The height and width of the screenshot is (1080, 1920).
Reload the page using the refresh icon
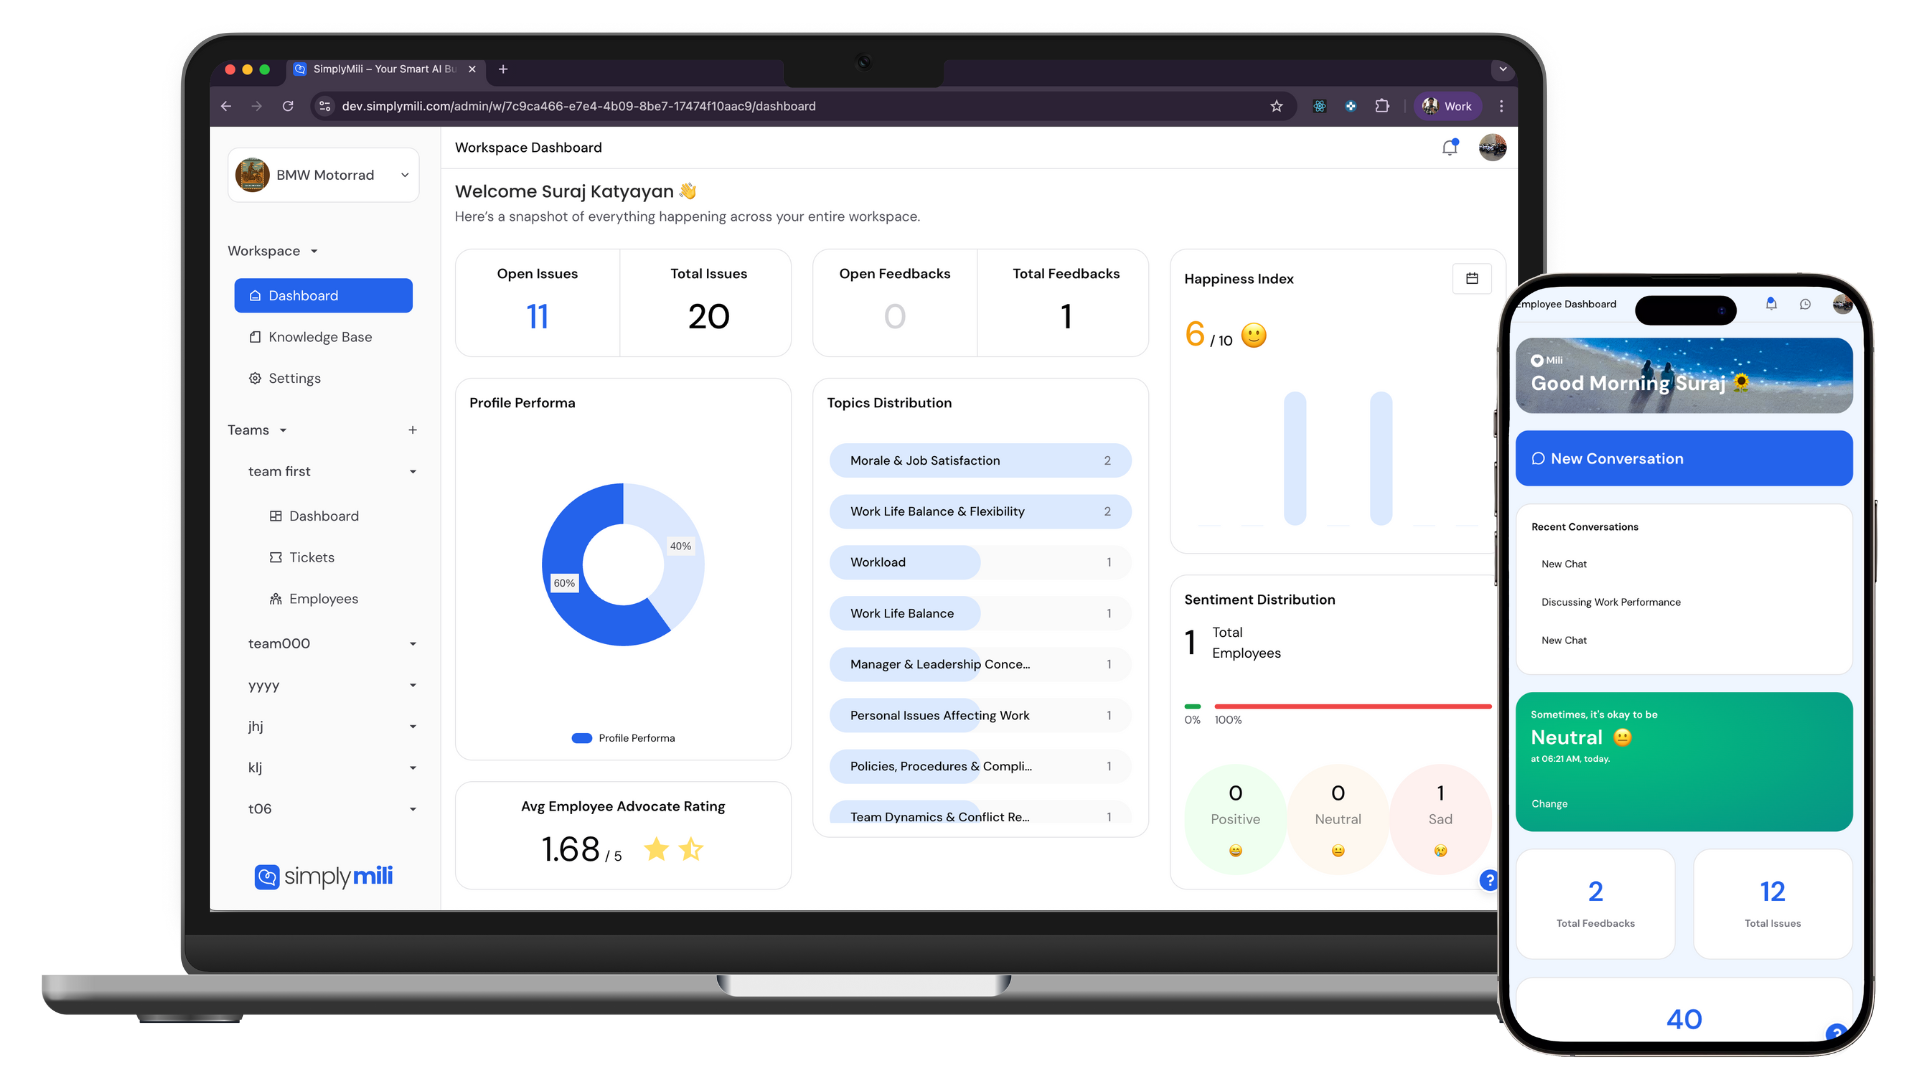288,106
